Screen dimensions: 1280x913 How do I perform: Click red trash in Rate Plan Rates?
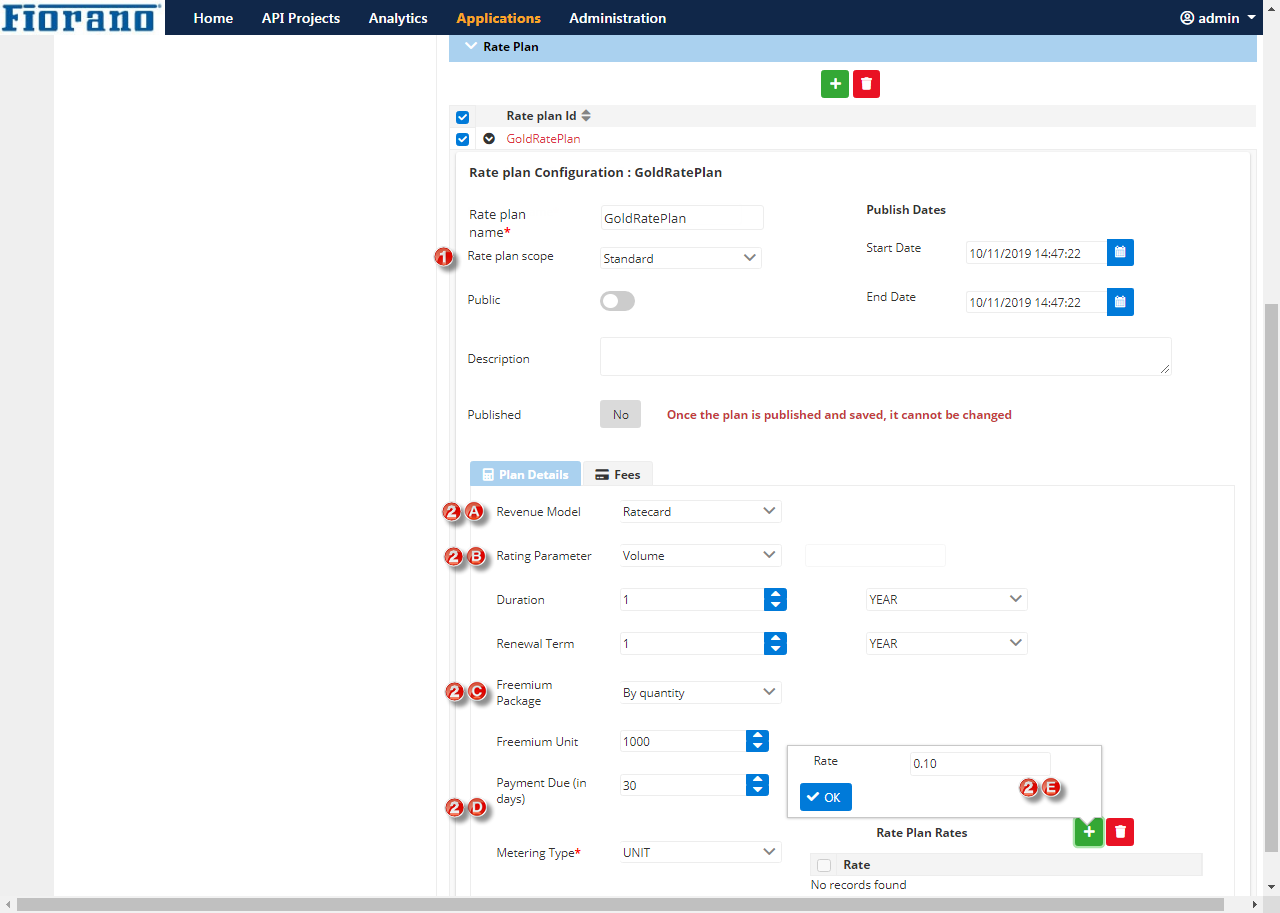[1120, 832]
